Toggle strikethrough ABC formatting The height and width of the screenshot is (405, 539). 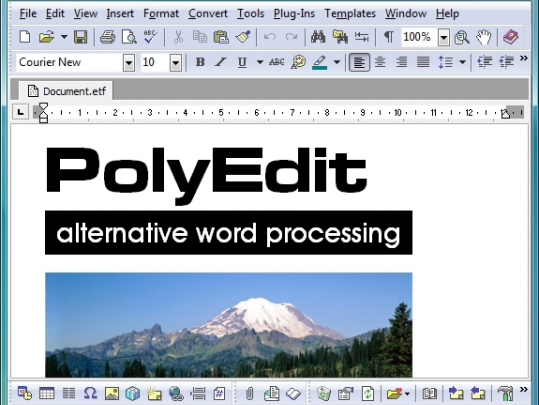click(x=277, y=62)
